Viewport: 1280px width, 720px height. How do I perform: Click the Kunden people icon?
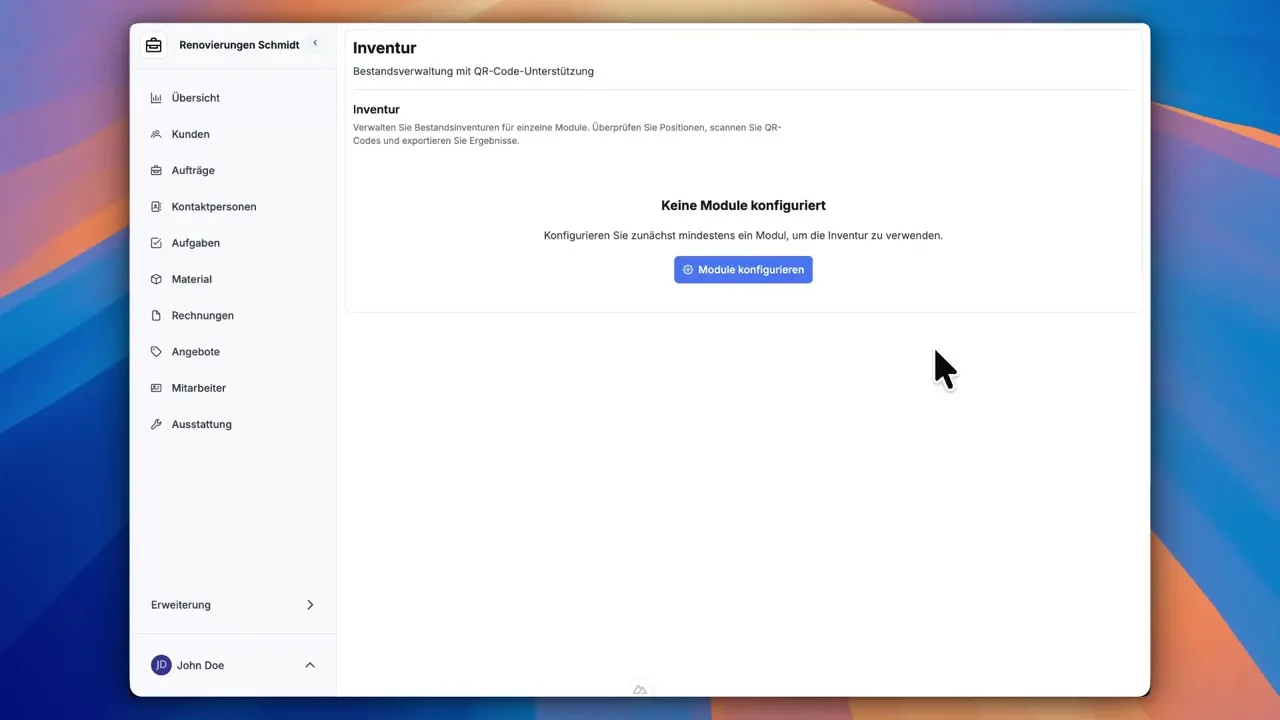coord(156,134)
